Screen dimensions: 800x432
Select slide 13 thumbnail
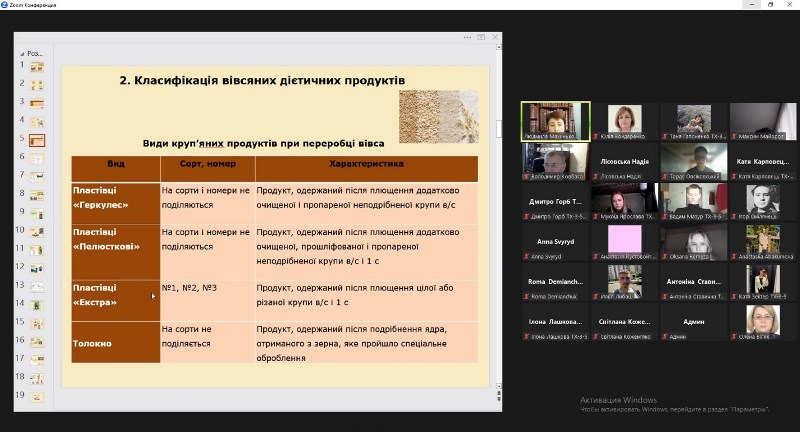[37, 287]
